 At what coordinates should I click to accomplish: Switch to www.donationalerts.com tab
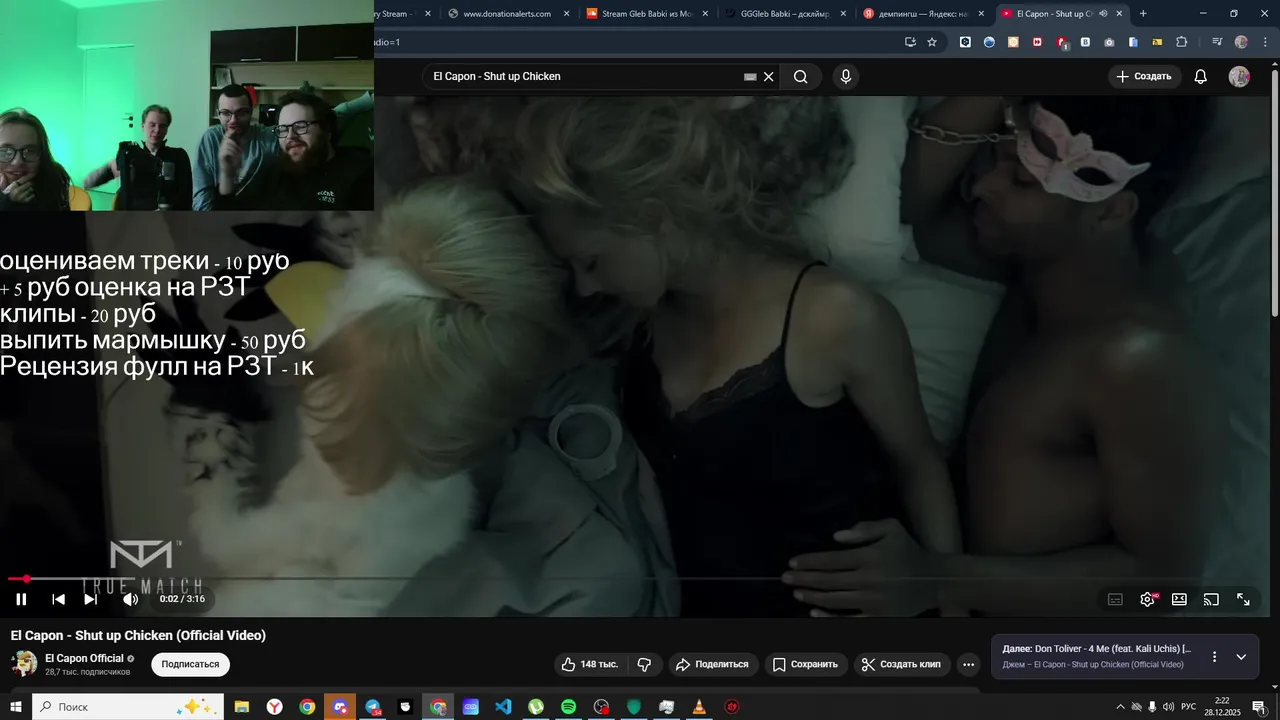pos(508,14)
